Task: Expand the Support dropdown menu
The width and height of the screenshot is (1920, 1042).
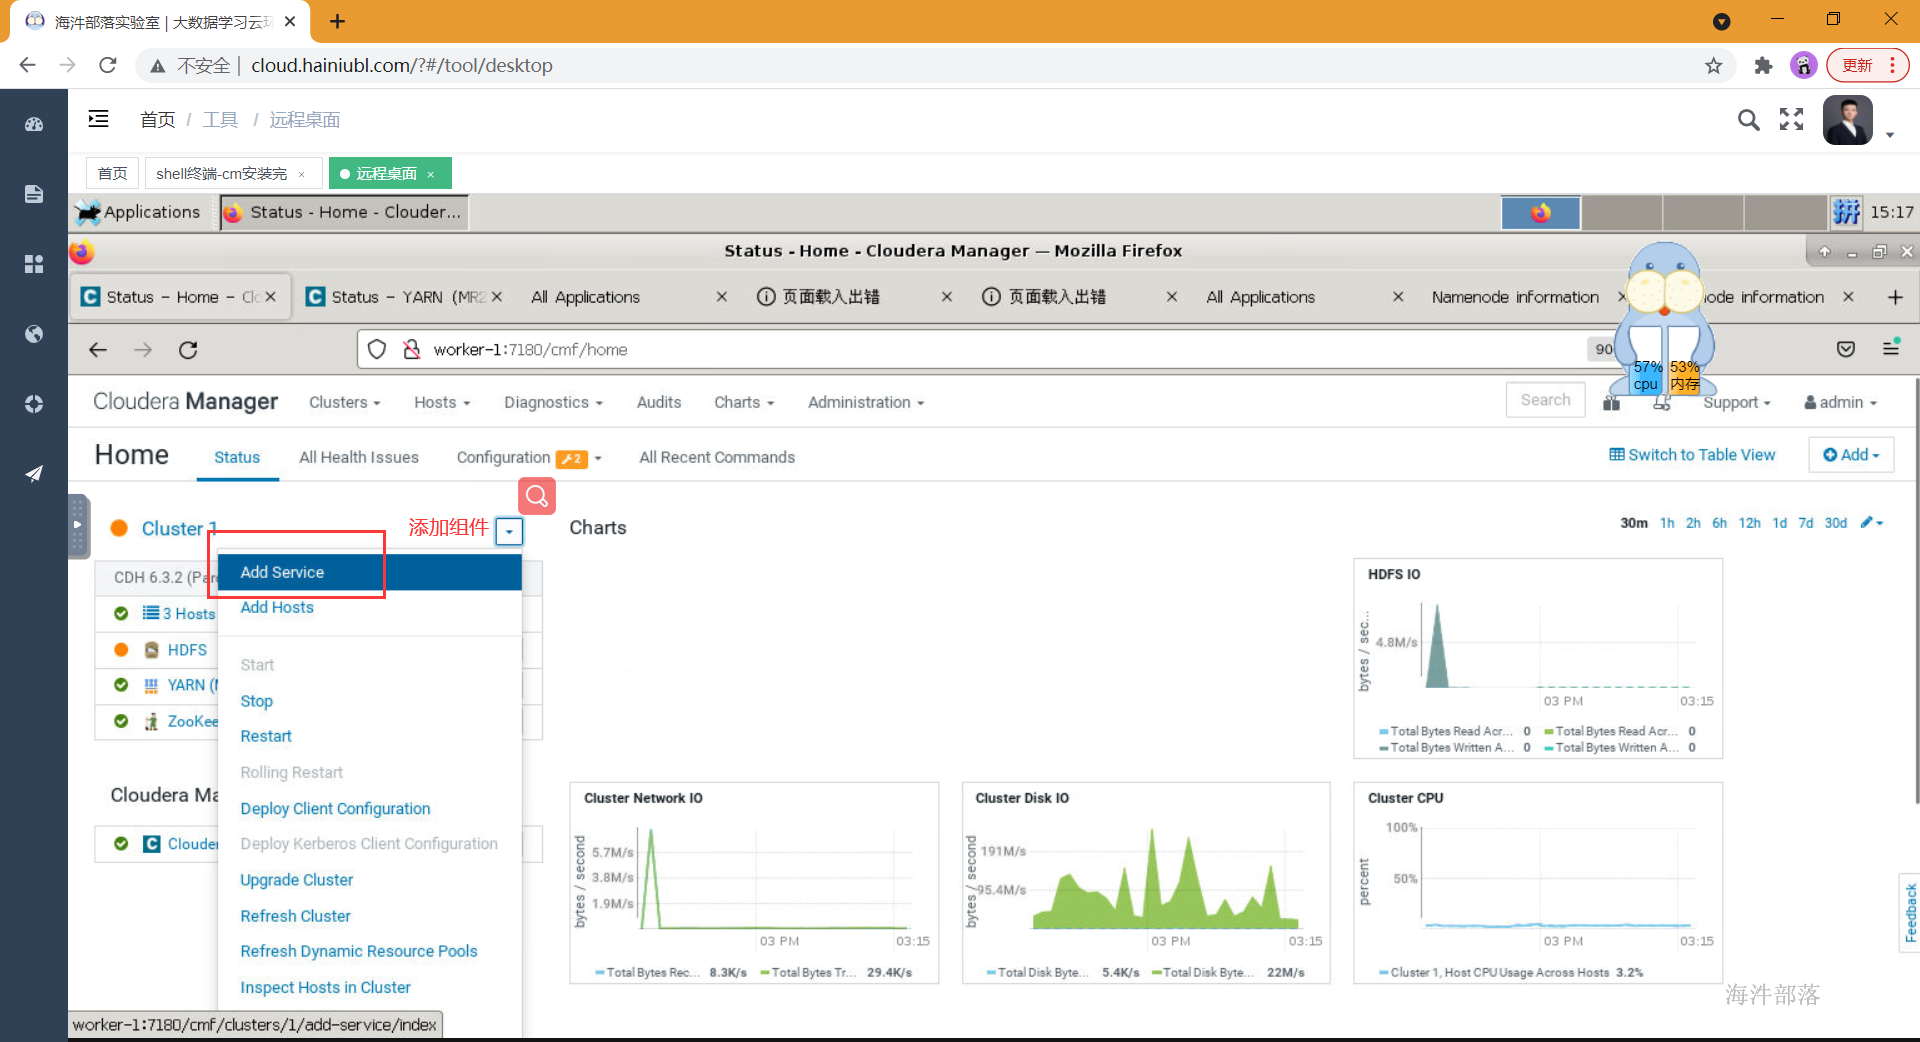Action: tap(1736, 402)
